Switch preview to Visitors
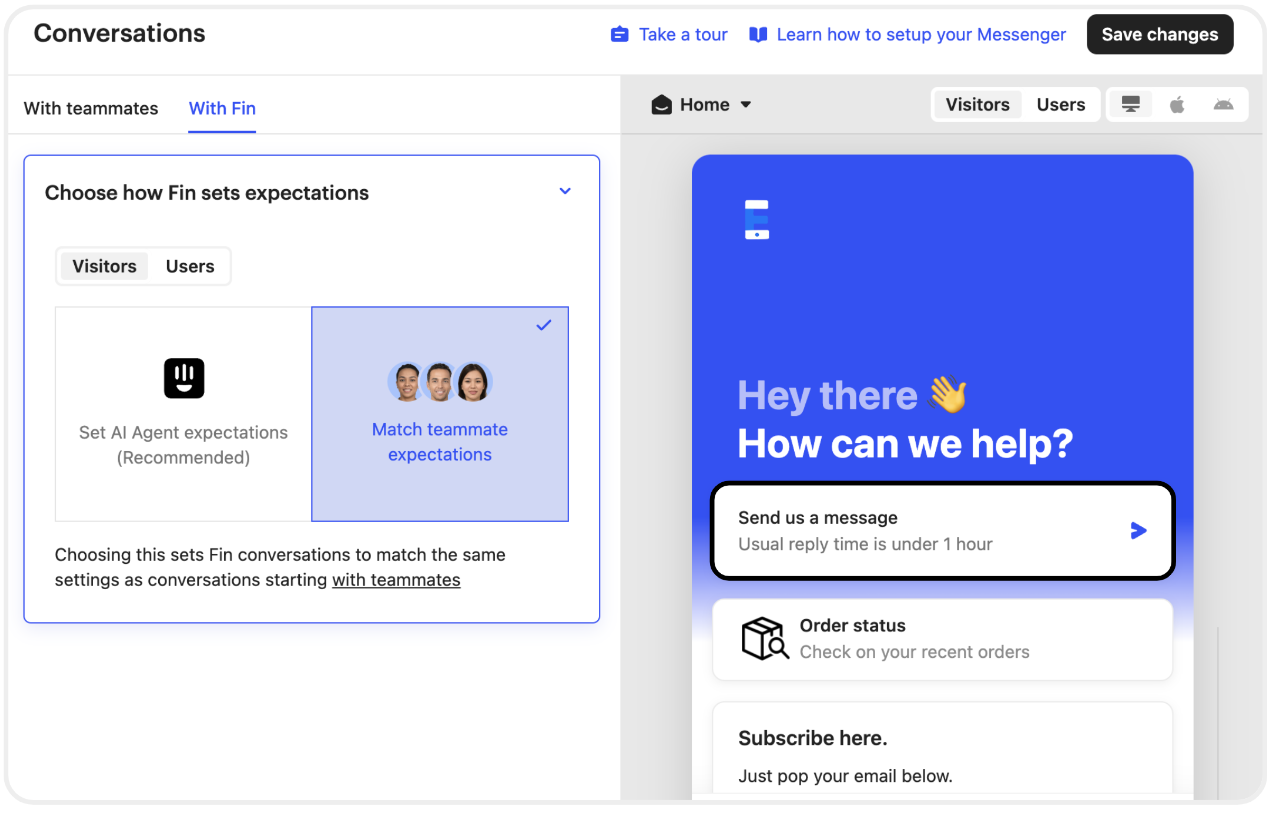The image size is (1270, 816). coord(977,104)
